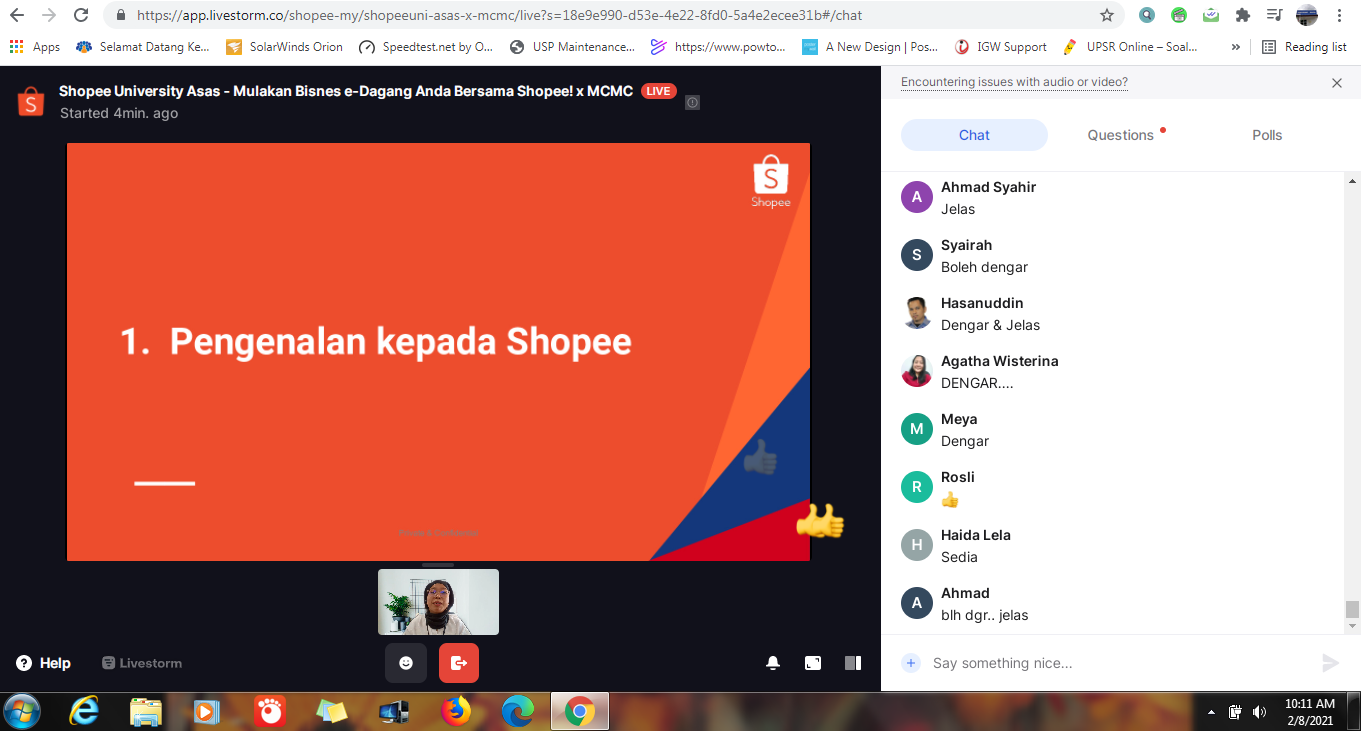
Task: Open the A New Design bookmark
Action: [x=870, y=47]
